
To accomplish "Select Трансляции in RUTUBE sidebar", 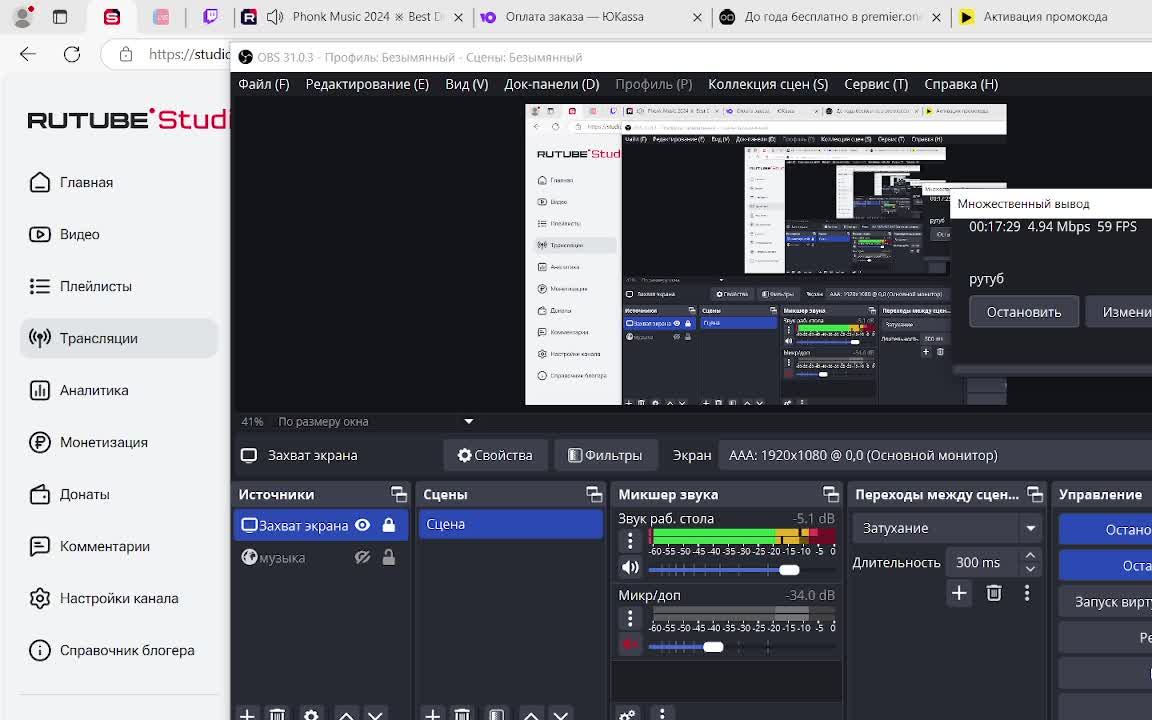I will [x=119, y=338].
